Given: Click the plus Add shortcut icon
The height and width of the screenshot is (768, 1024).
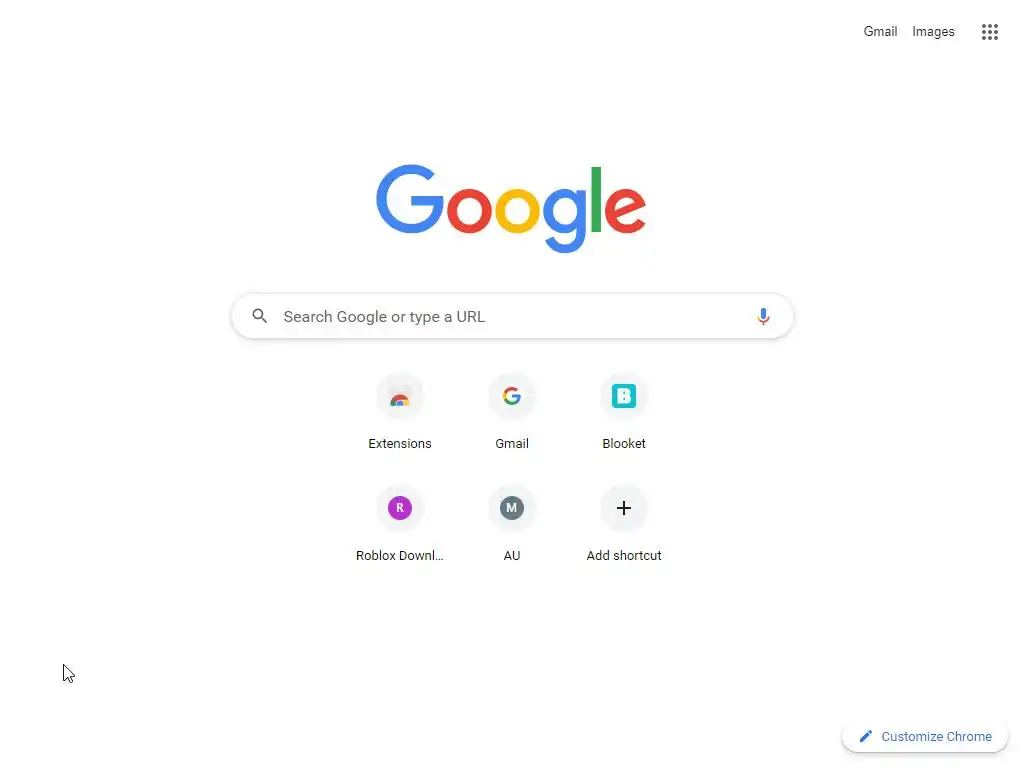Looking at the screenshot, I should [x=624, y=508].
